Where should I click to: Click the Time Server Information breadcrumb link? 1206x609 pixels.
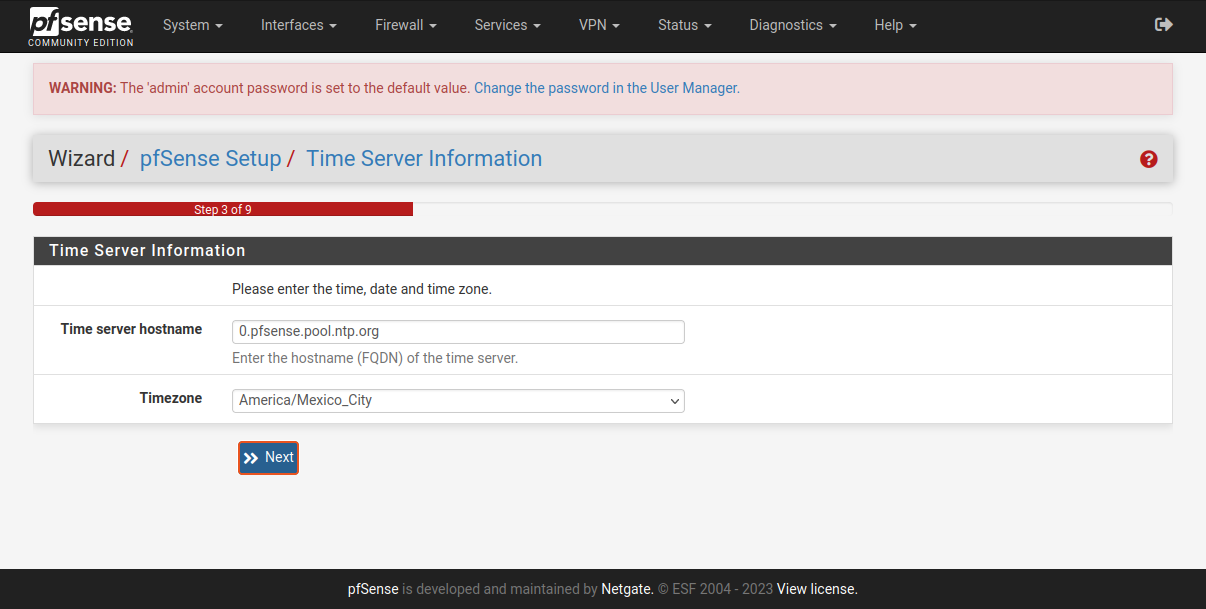click(x=424, y=158)
